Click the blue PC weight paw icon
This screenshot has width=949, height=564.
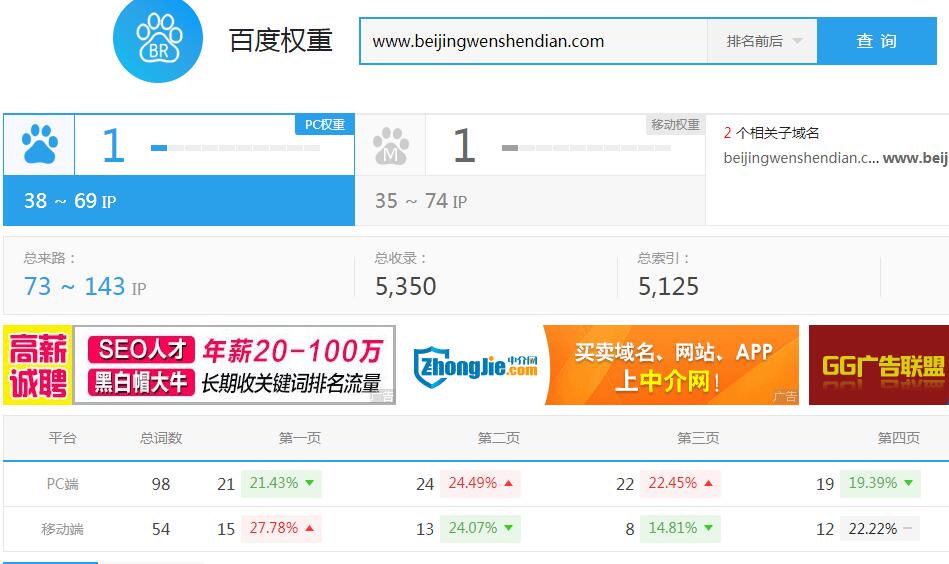coord(39,146)
